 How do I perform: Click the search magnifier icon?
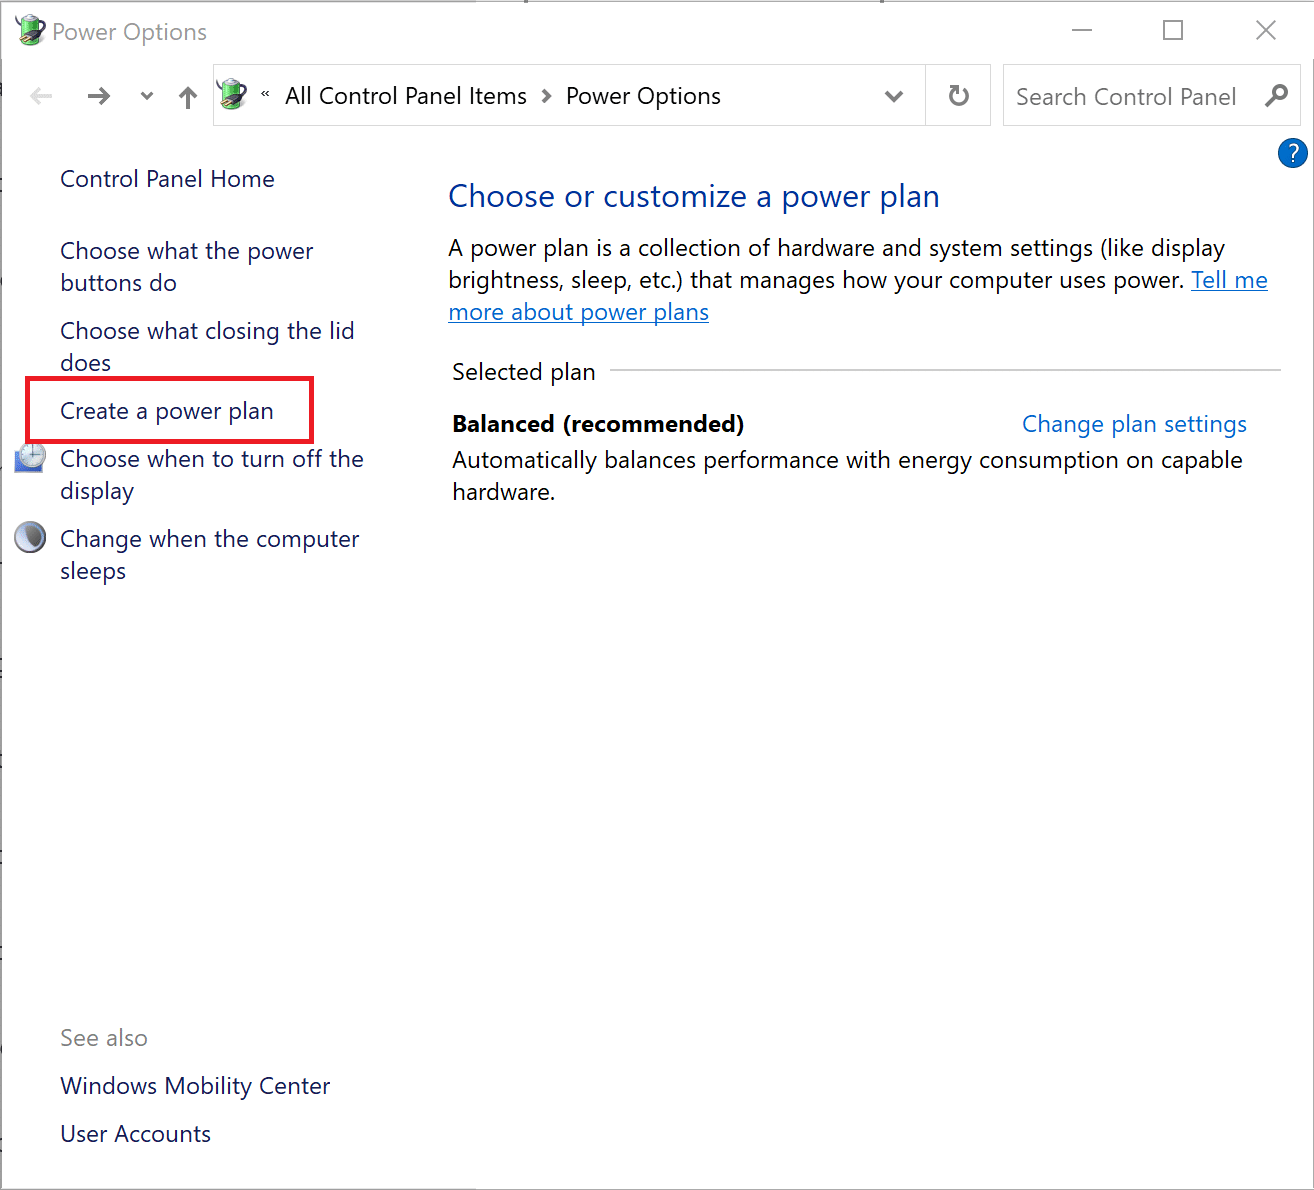click(x=1276, y=96)
